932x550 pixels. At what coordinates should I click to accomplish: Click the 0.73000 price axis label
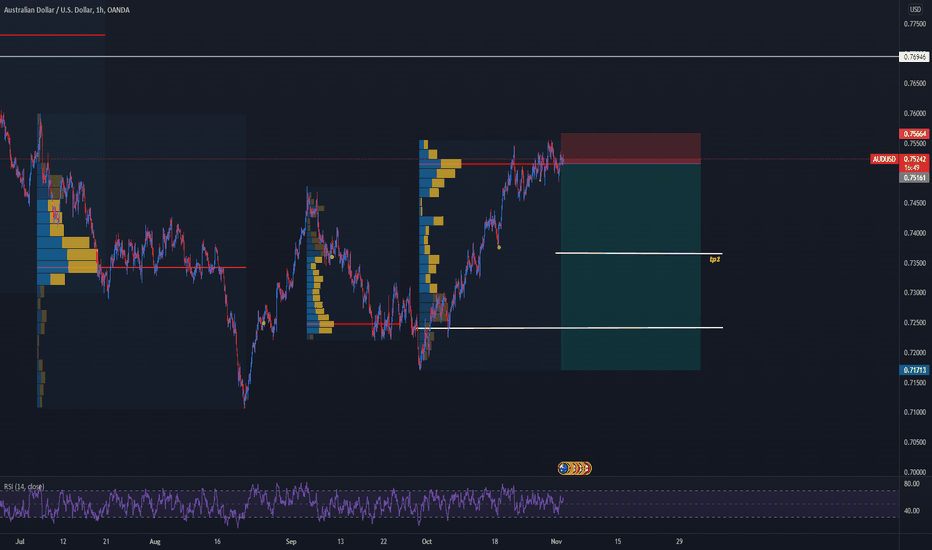coord(914,293)
